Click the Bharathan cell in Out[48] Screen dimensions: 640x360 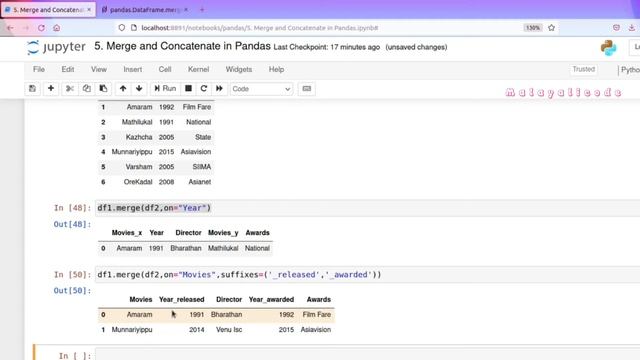pyautogui.click(x=186, y=249)
